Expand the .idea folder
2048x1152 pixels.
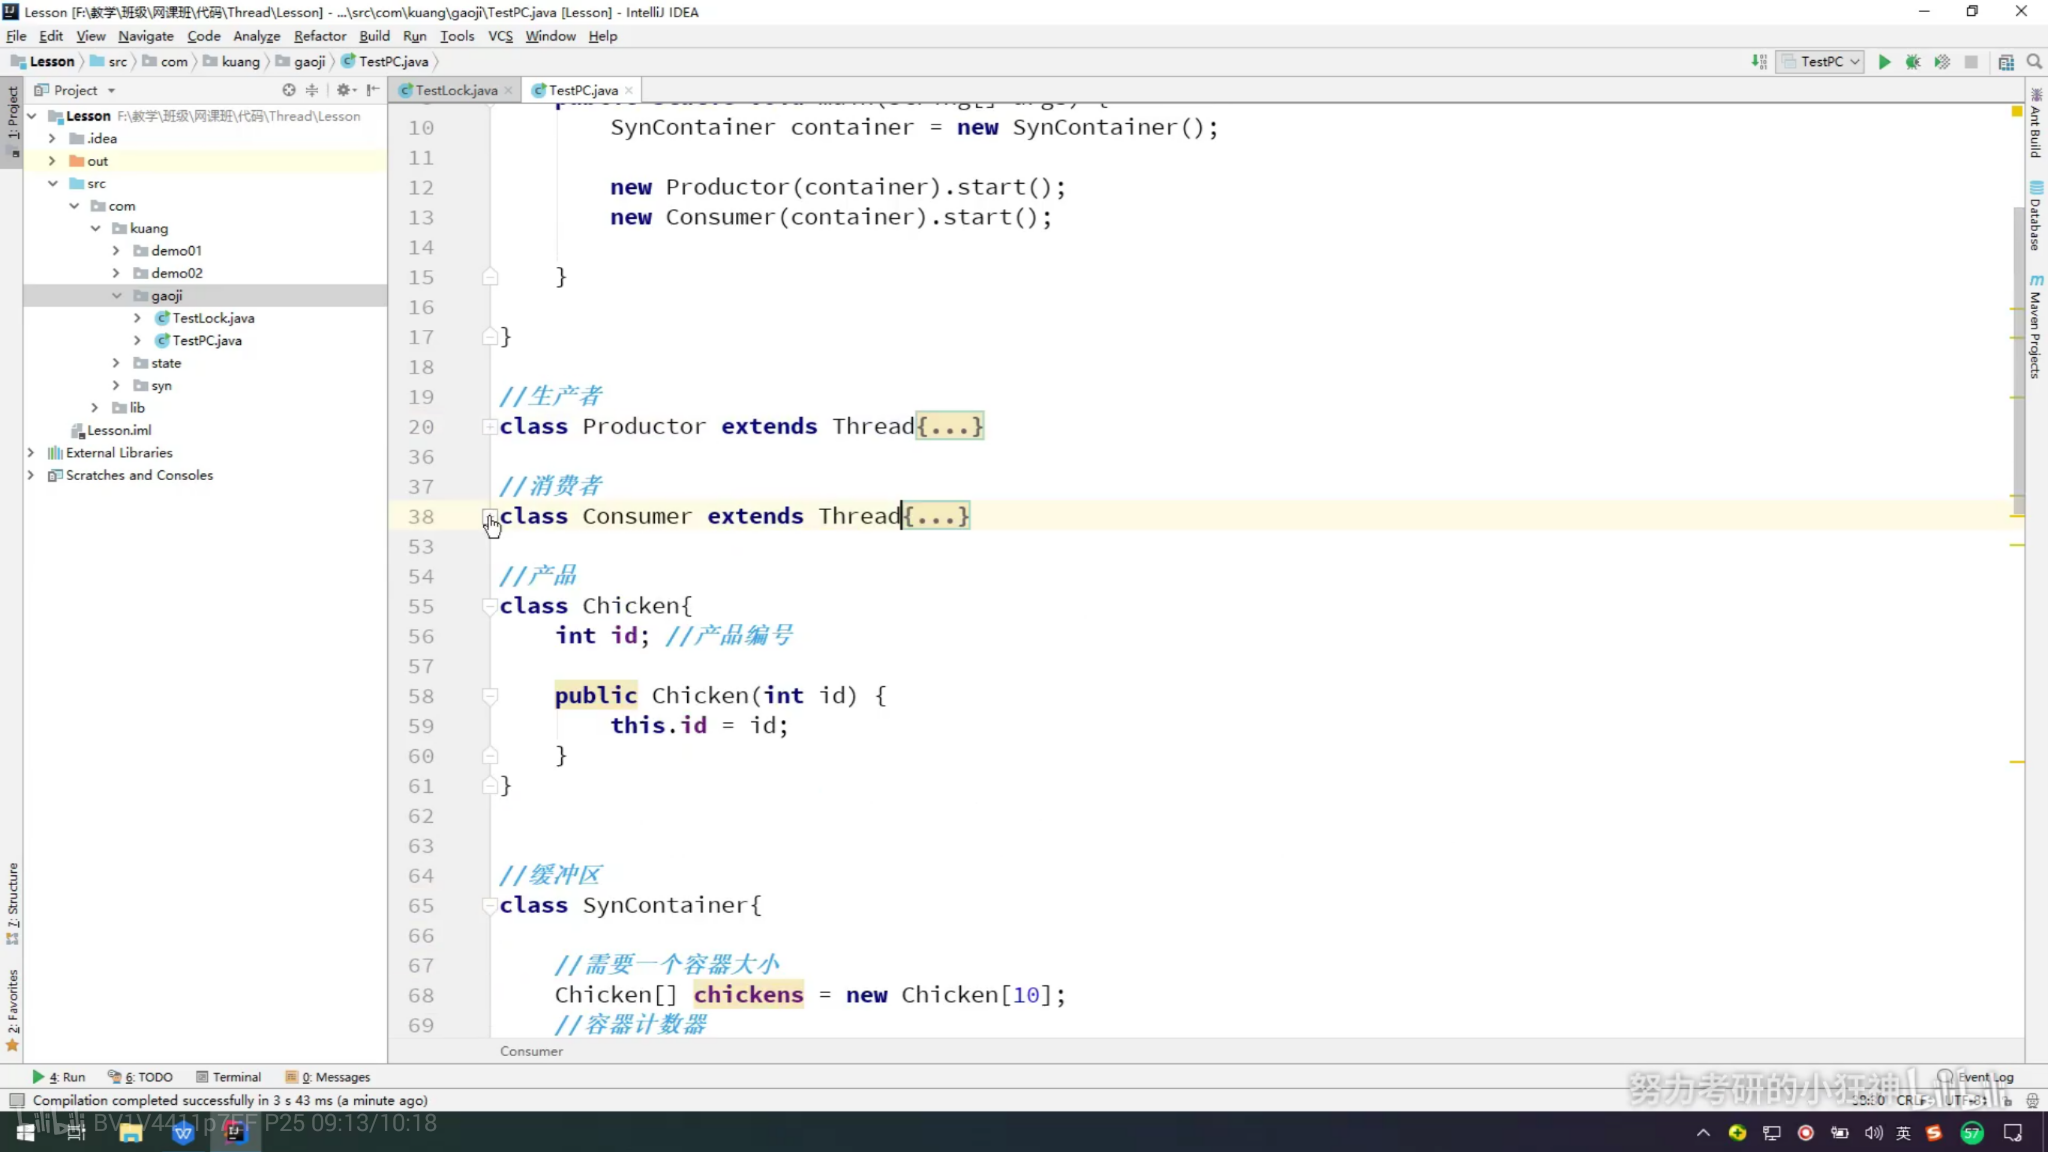[x=52, y=139]
